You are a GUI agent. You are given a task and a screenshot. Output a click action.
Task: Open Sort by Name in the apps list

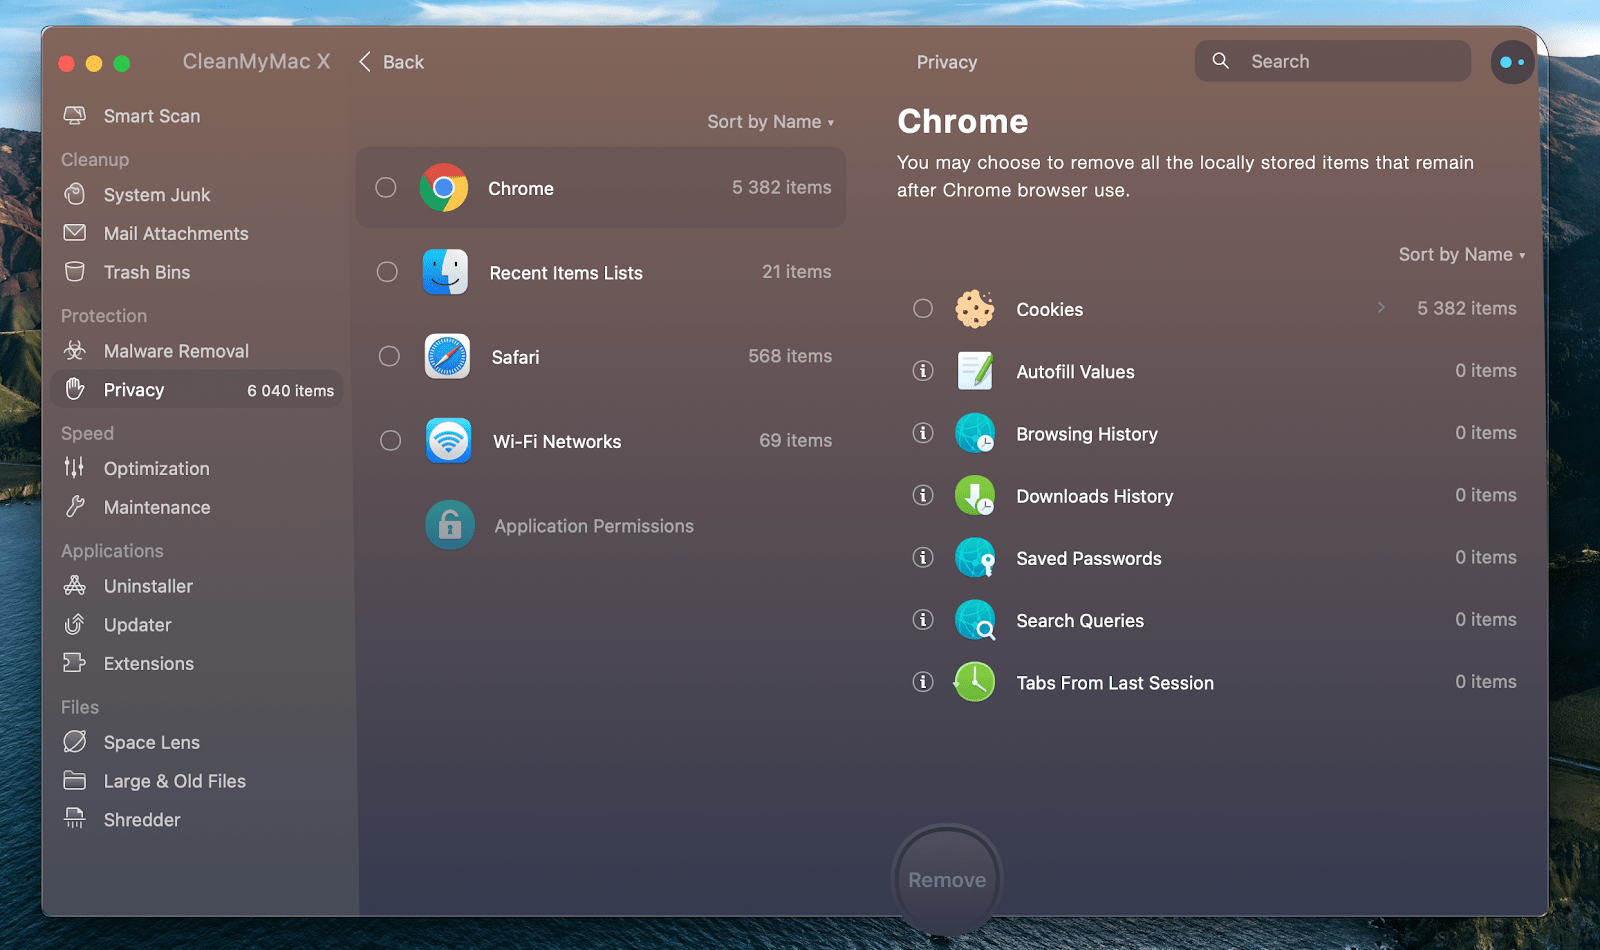point(770,122)
